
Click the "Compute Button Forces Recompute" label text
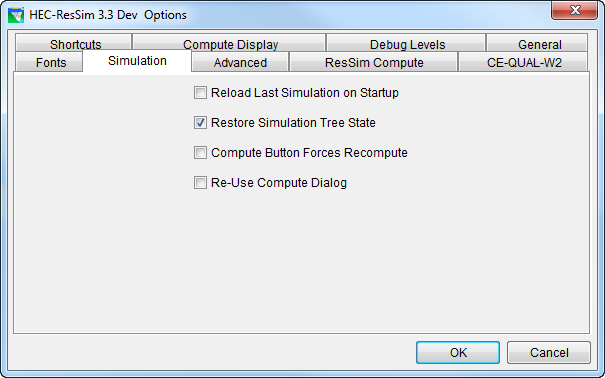(x=309, y=153)
